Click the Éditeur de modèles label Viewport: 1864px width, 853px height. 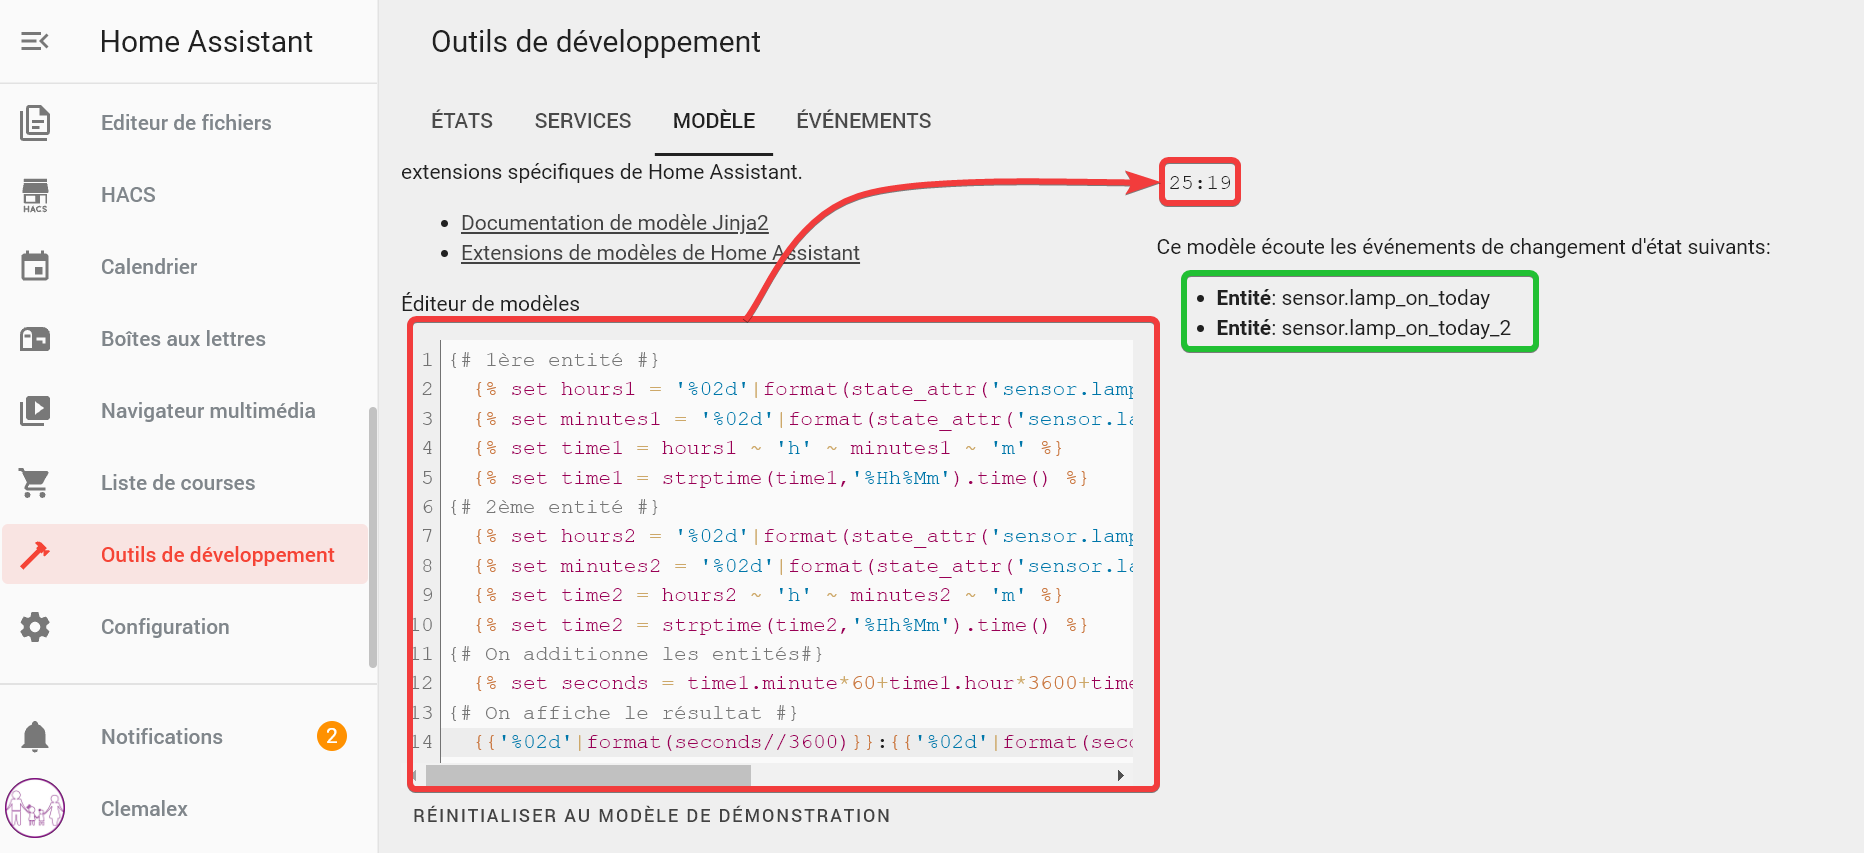tap(490, 304)
